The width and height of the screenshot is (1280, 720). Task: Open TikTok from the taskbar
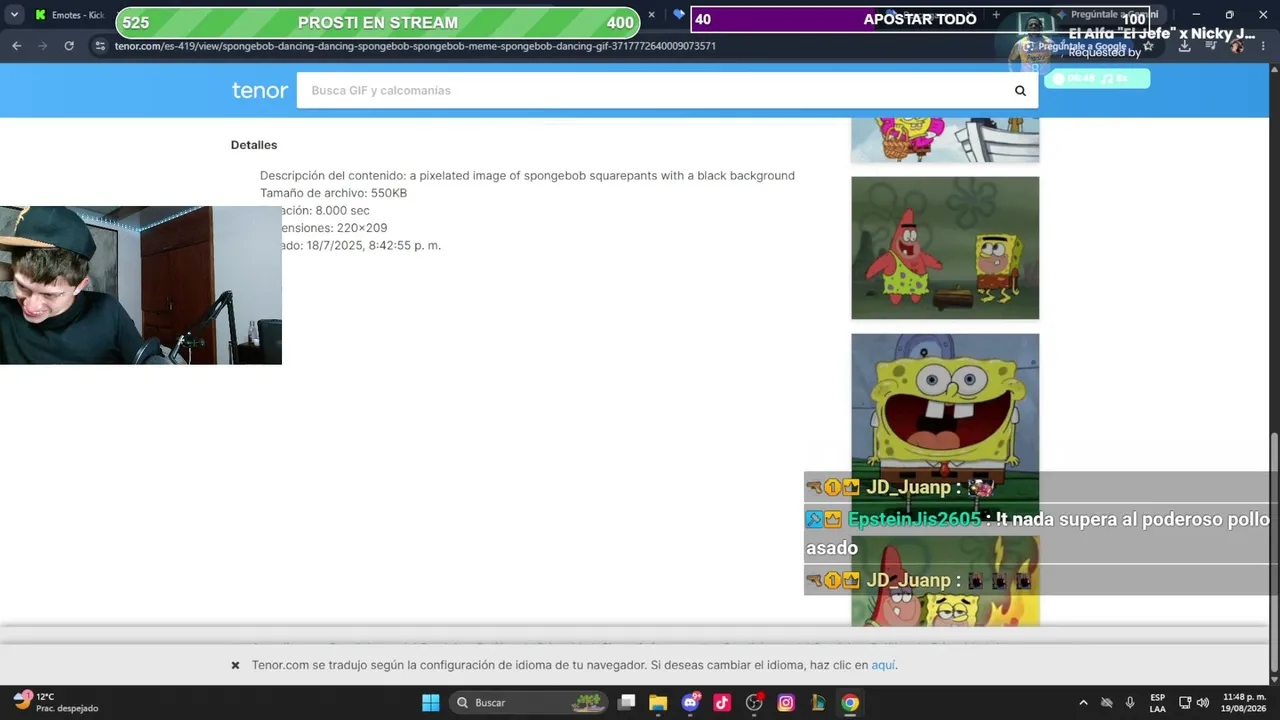pos(722,703)
